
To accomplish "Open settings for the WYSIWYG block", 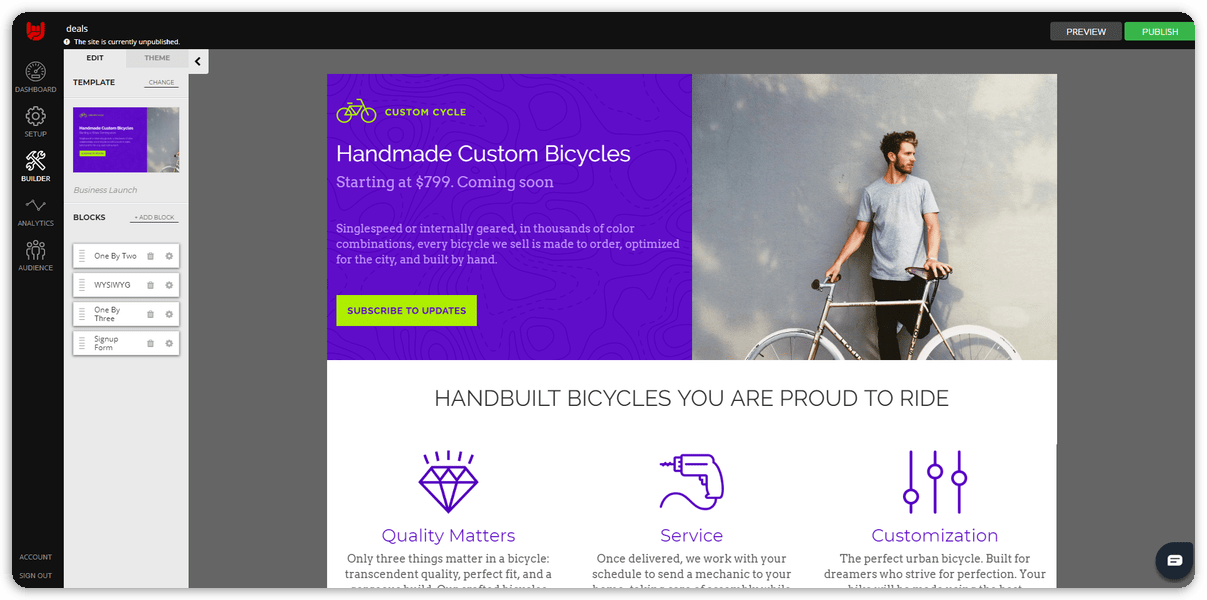I will coord(169,285).
